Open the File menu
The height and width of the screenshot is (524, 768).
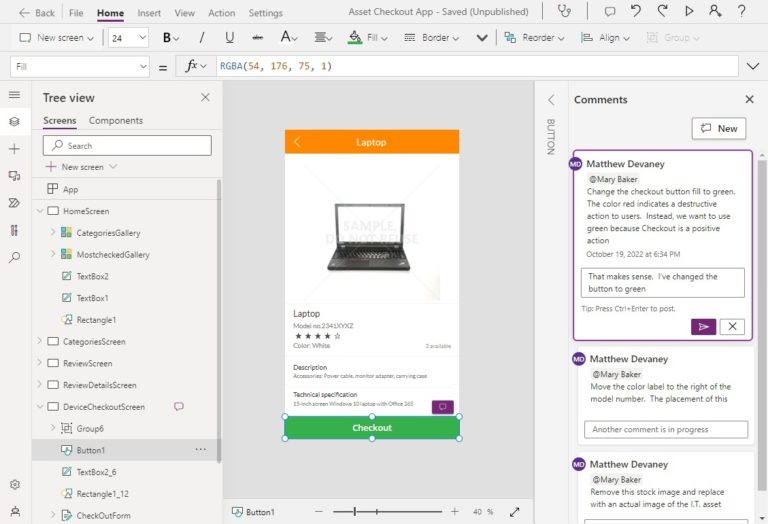click(x=76, y=13)
